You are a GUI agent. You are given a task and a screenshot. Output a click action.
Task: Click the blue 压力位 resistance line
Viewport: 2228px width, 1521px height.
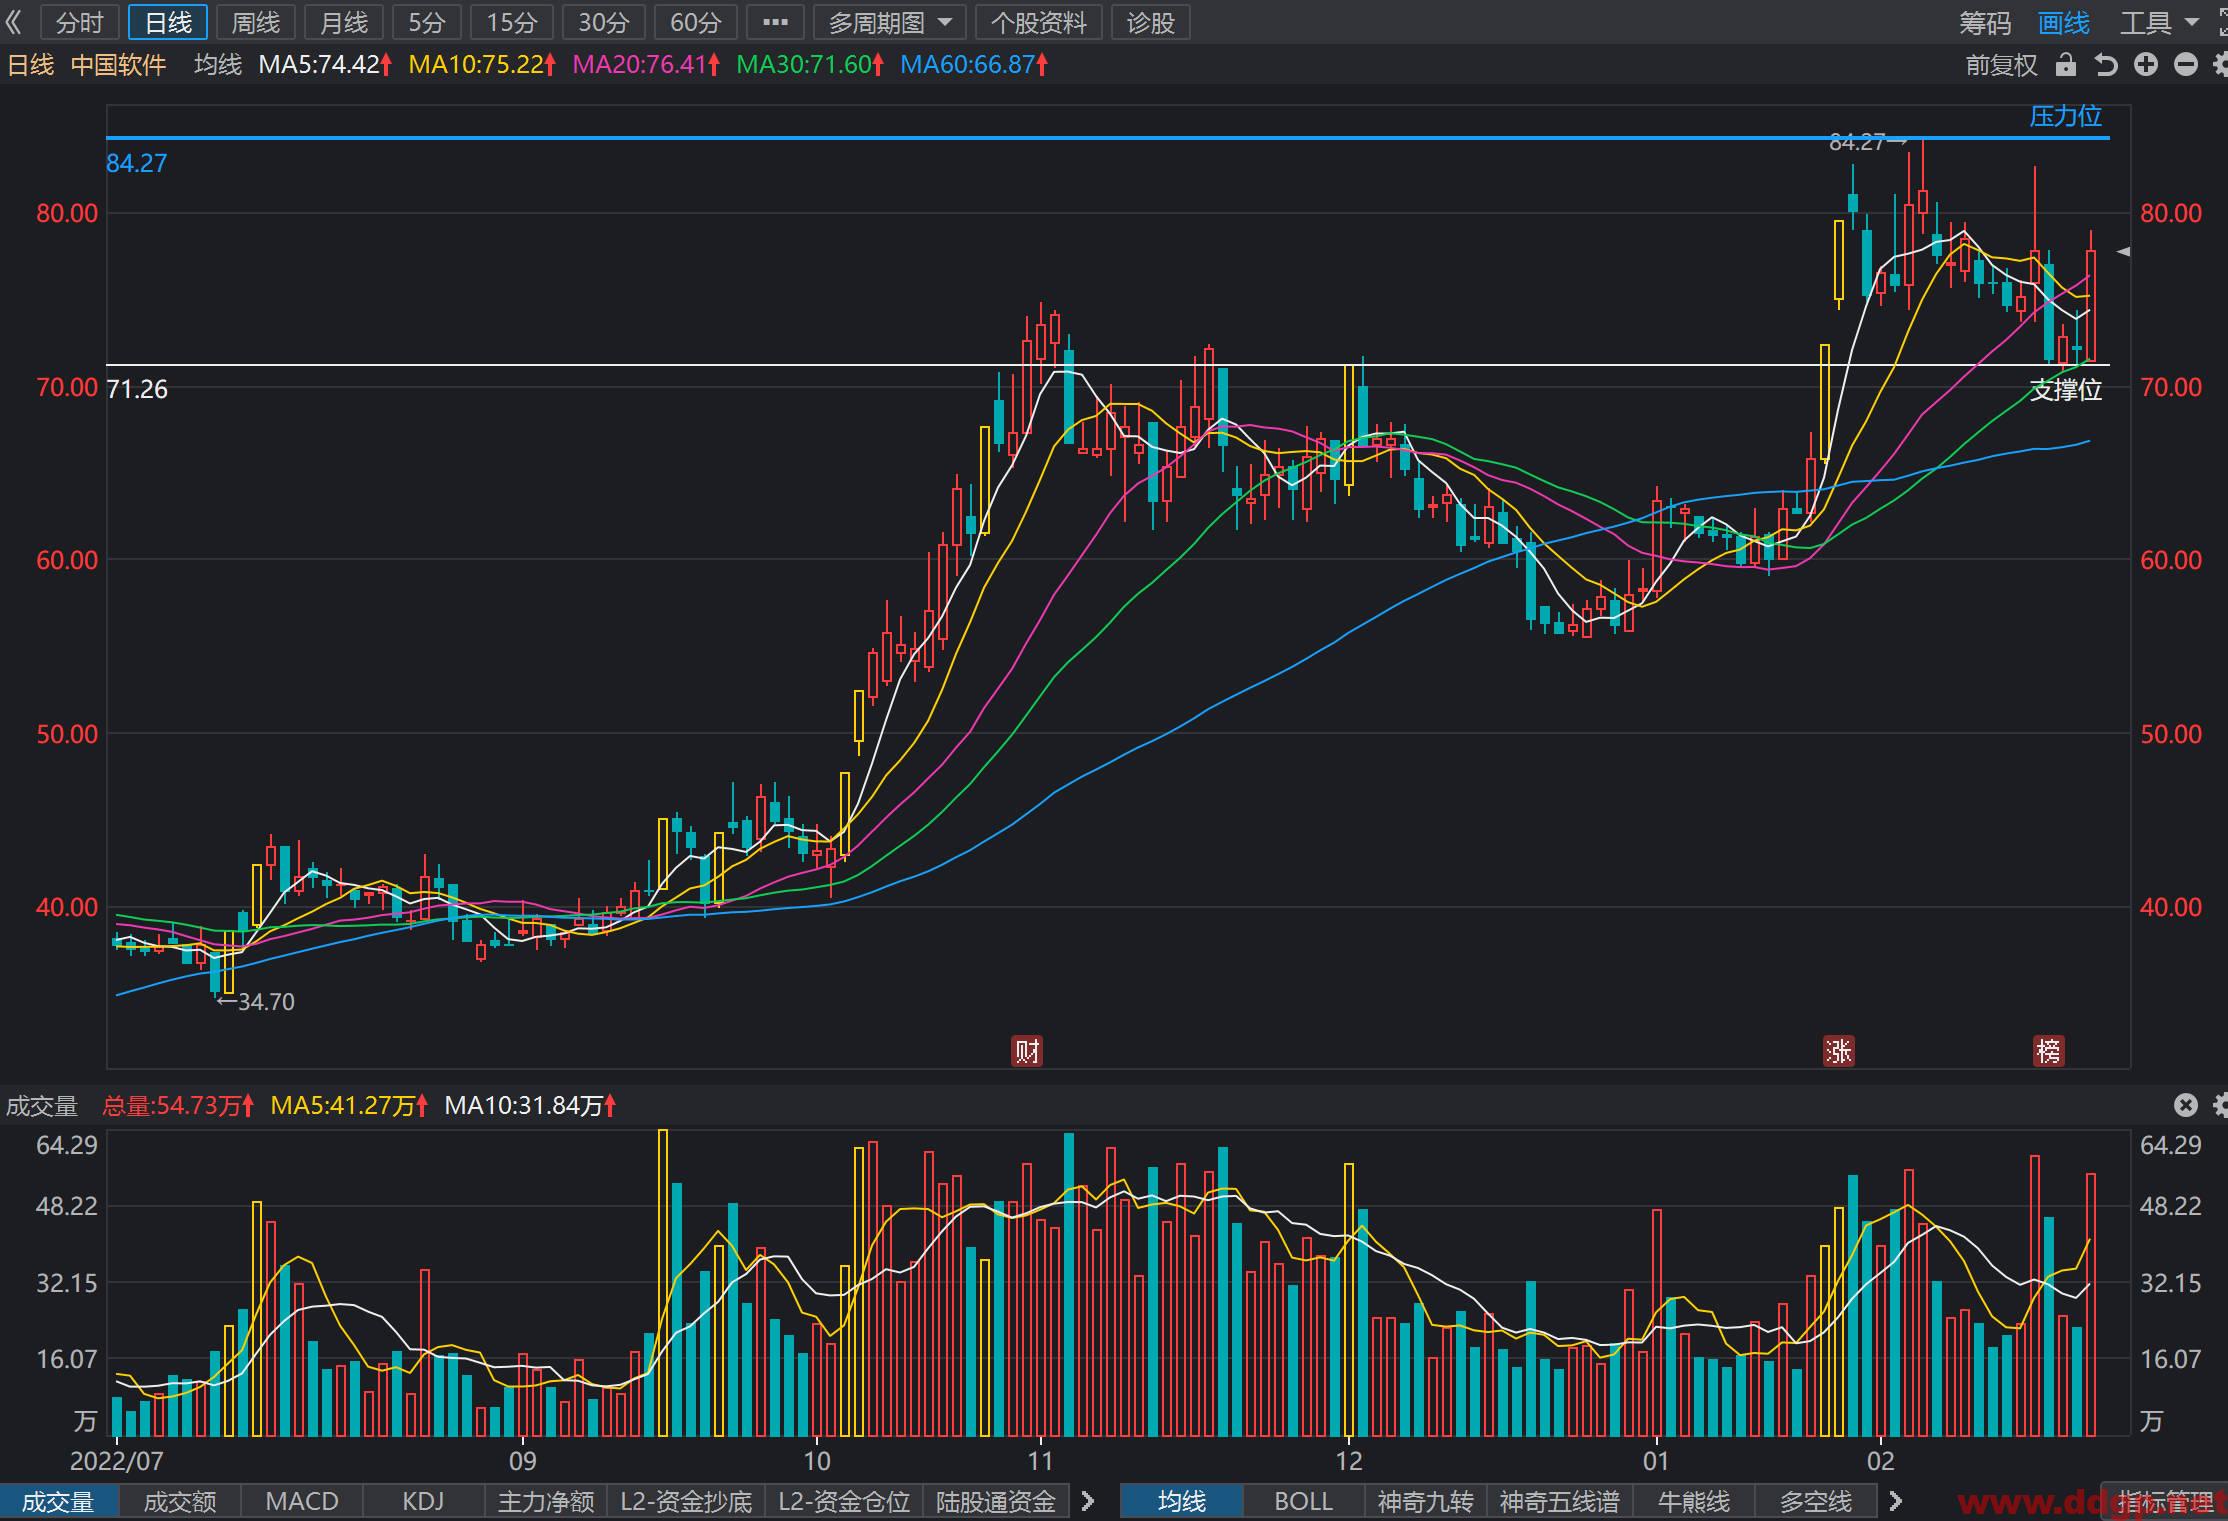point(1108,137)
